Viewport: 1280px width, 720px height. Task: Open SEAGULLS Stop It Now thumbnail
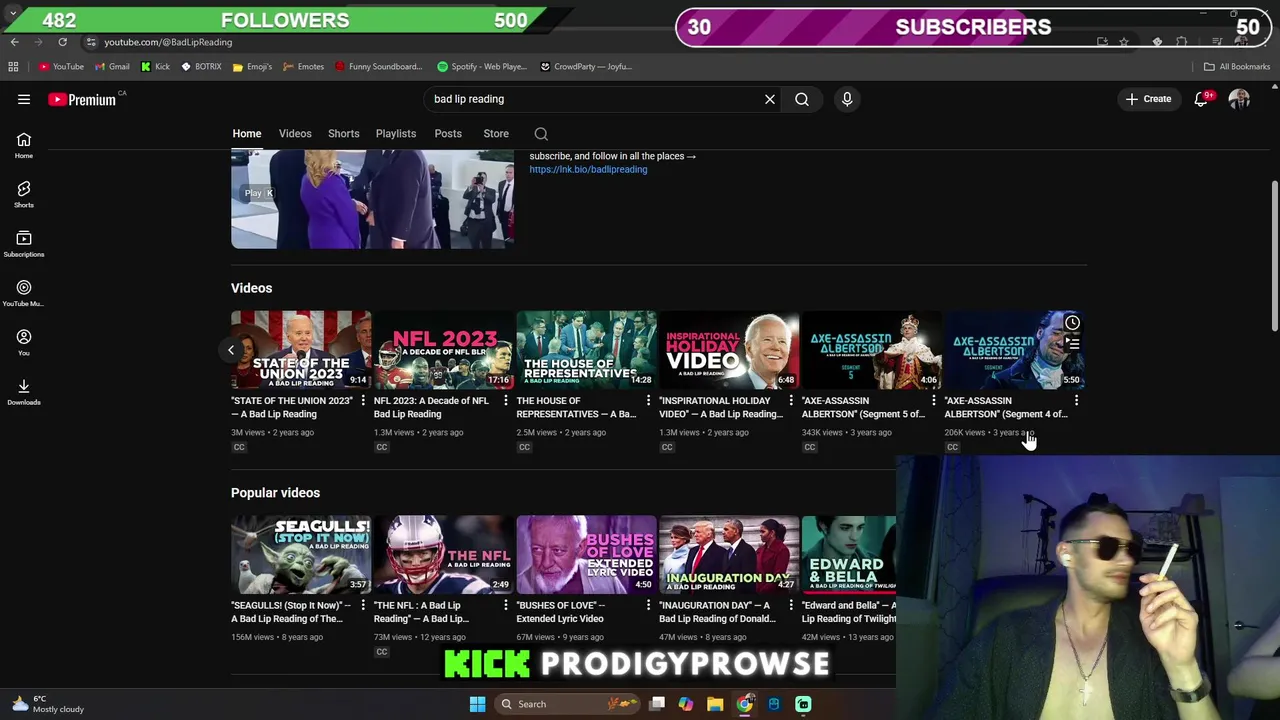301,554
